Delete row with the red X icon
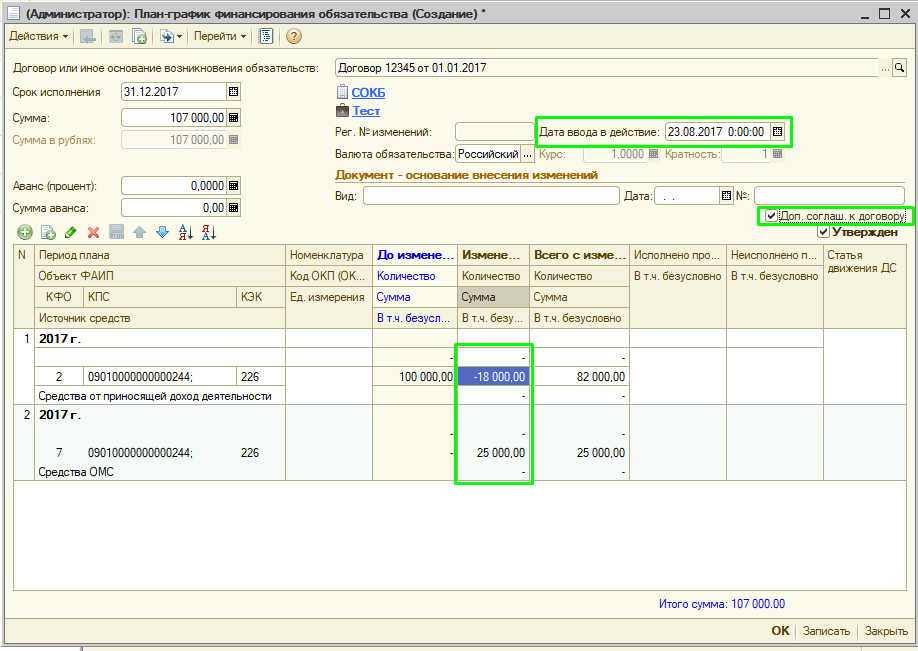The image size is (918, 651). [x=93, y=232]
